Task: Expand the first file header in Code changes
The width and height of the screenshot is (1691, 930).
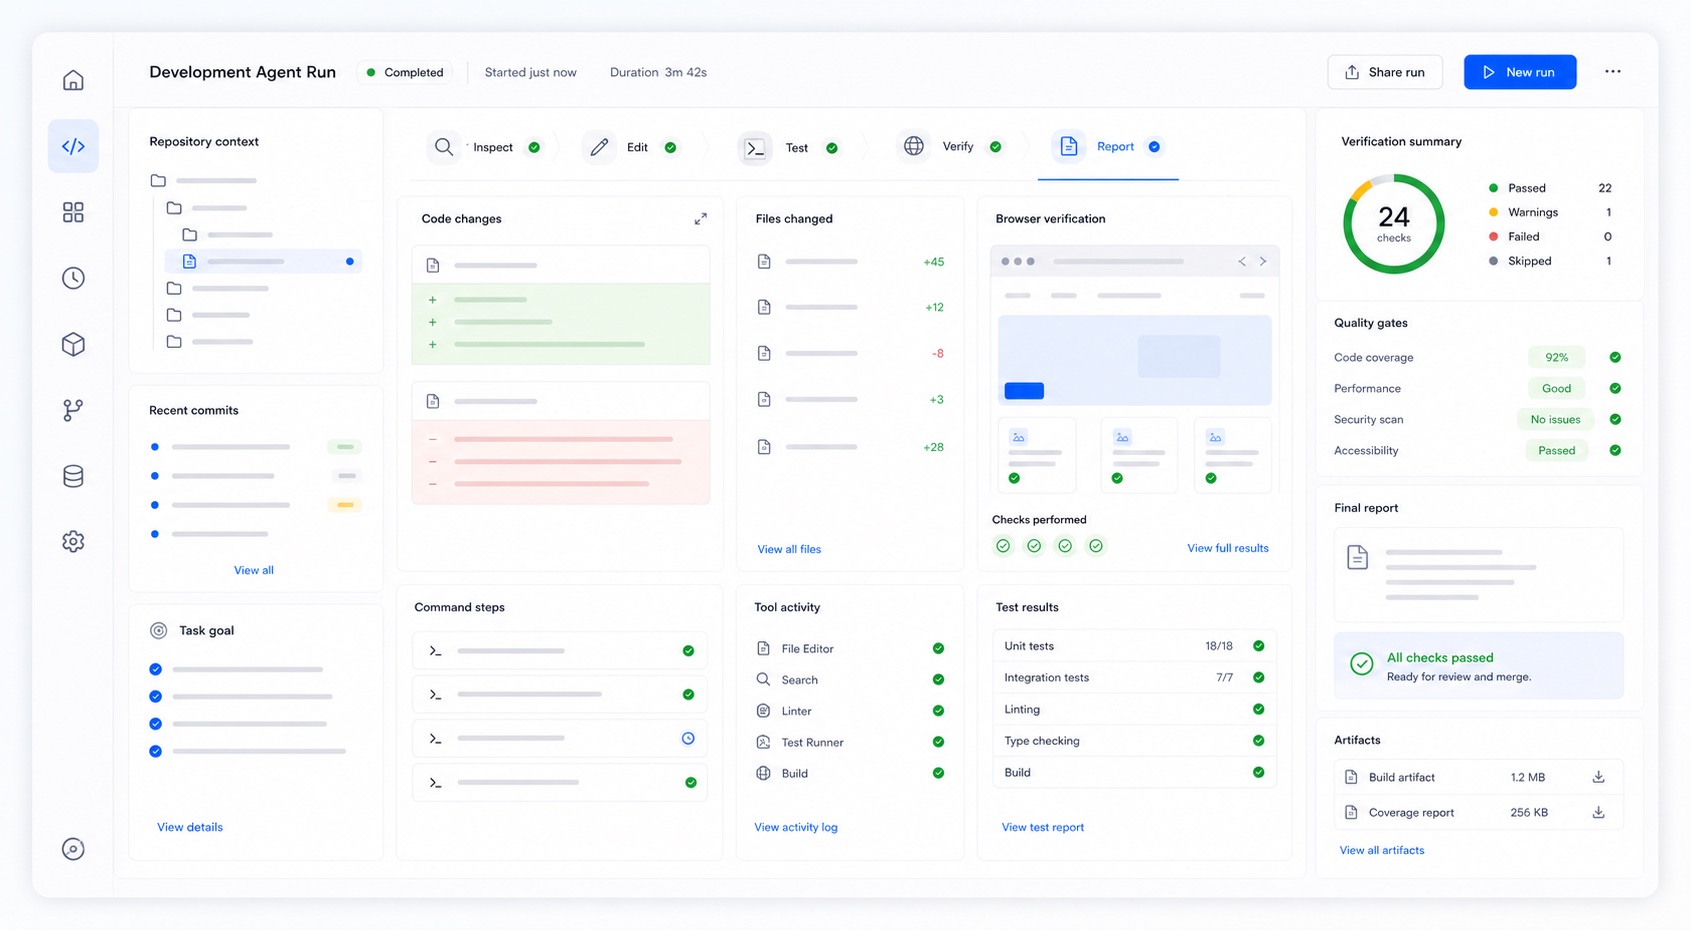Action: click(561, 265)
